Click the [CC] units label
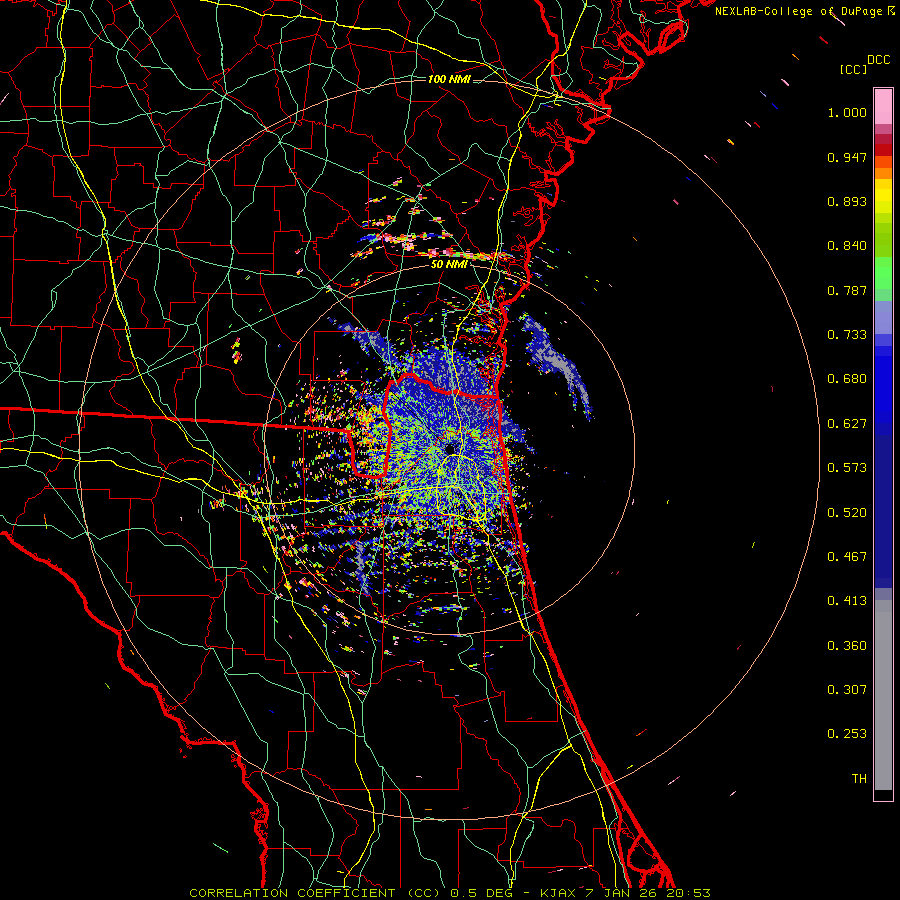This screenshot has height=900, width=900. click(853, 69)
